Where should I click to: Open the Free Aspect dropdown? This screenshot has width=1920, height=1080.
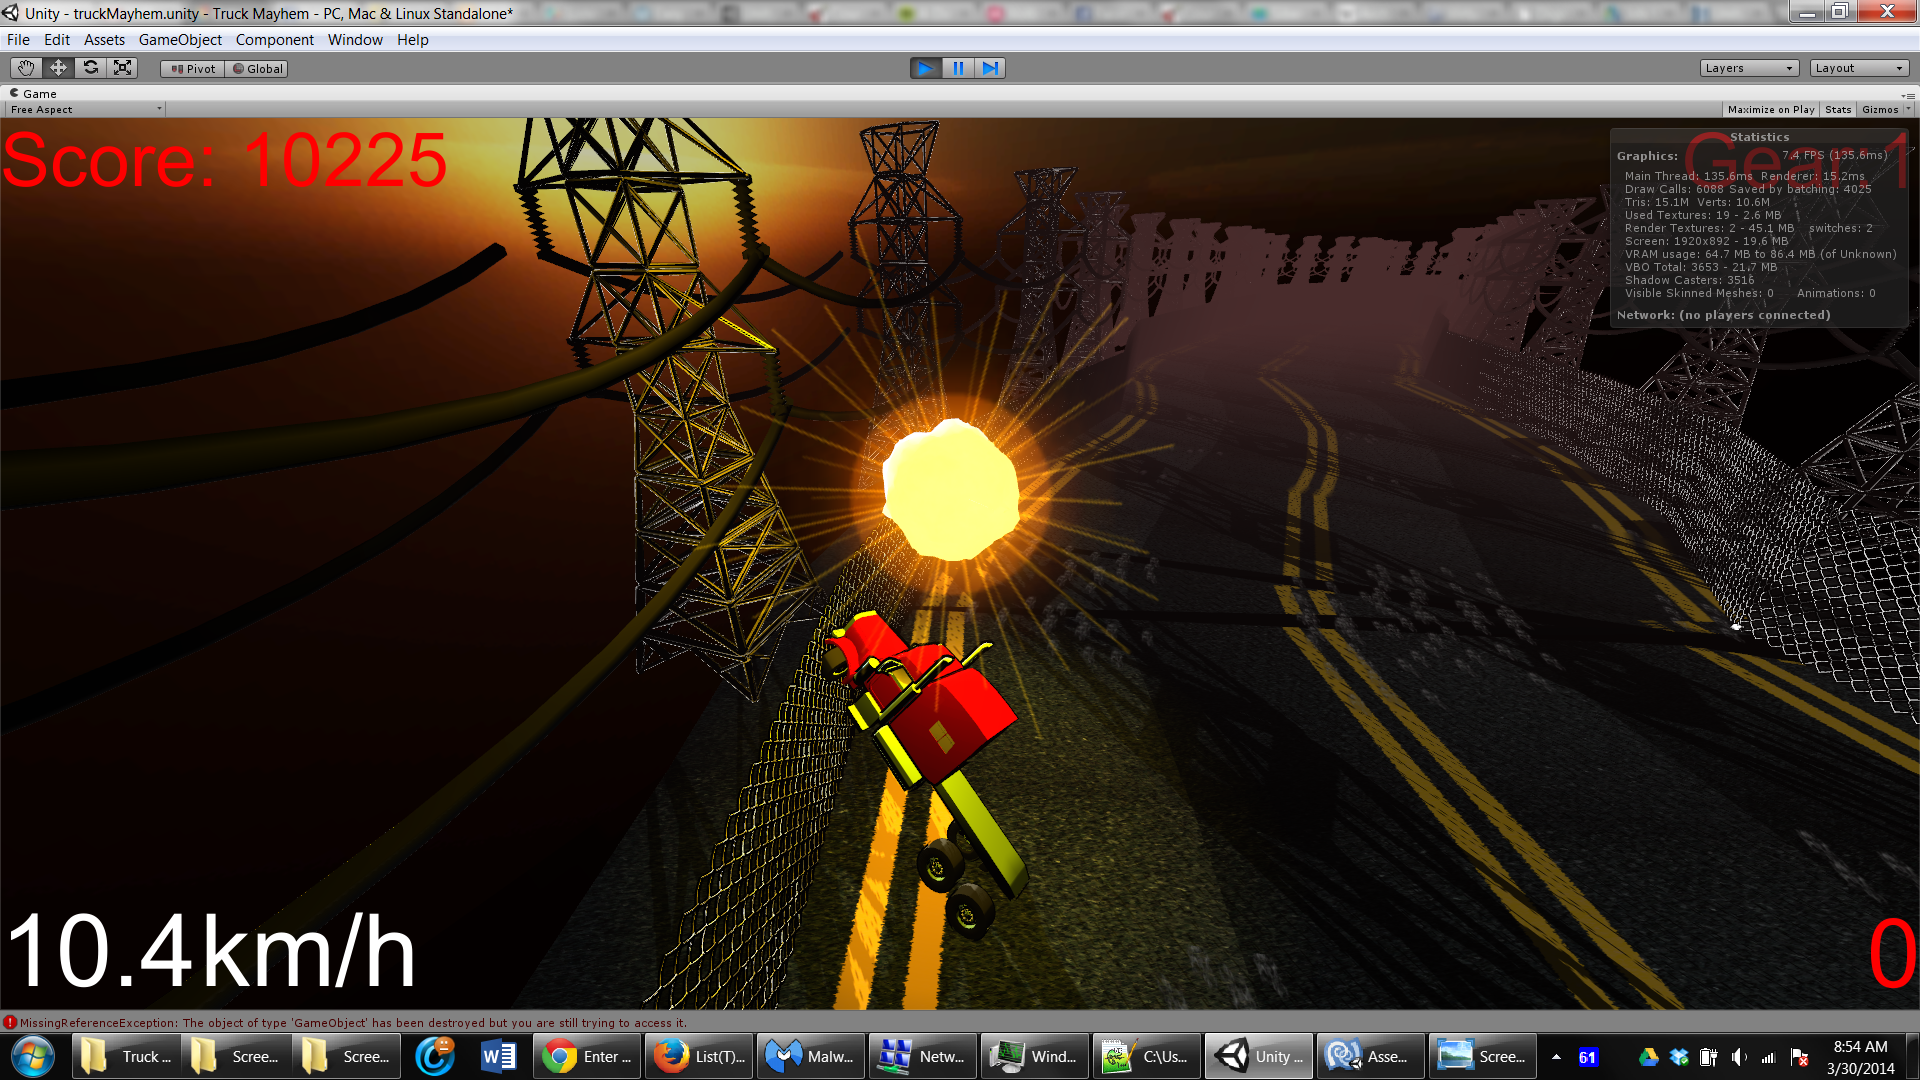[x=85, y=110]
